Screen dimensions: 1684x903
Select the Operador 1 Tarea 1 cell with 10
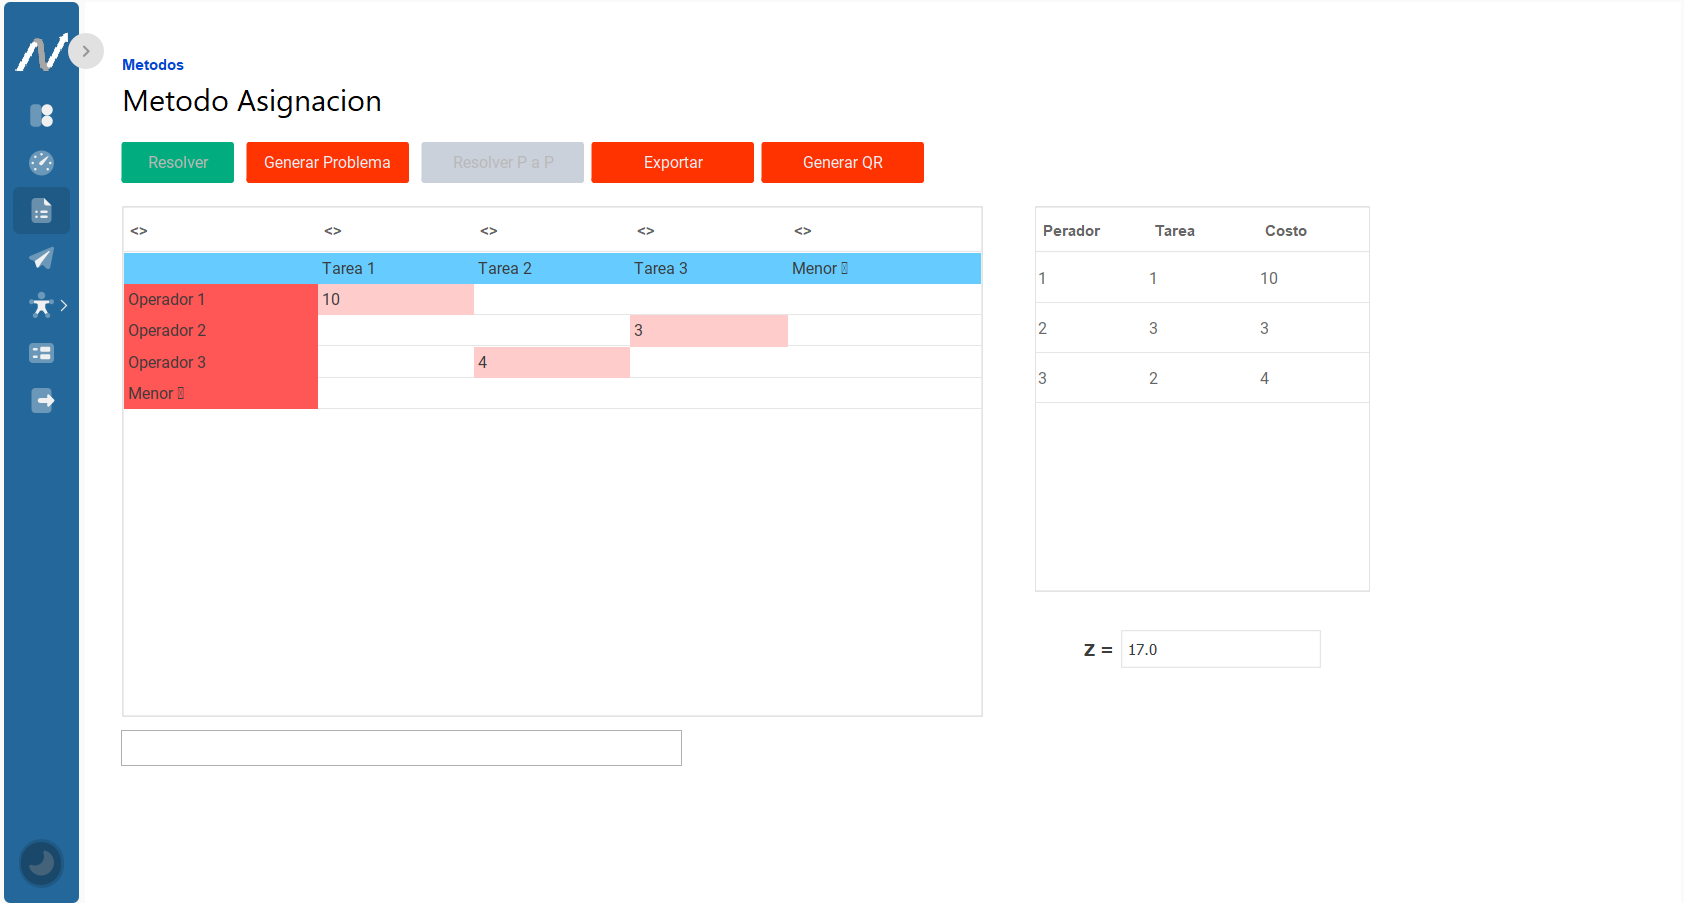point(395,300)
